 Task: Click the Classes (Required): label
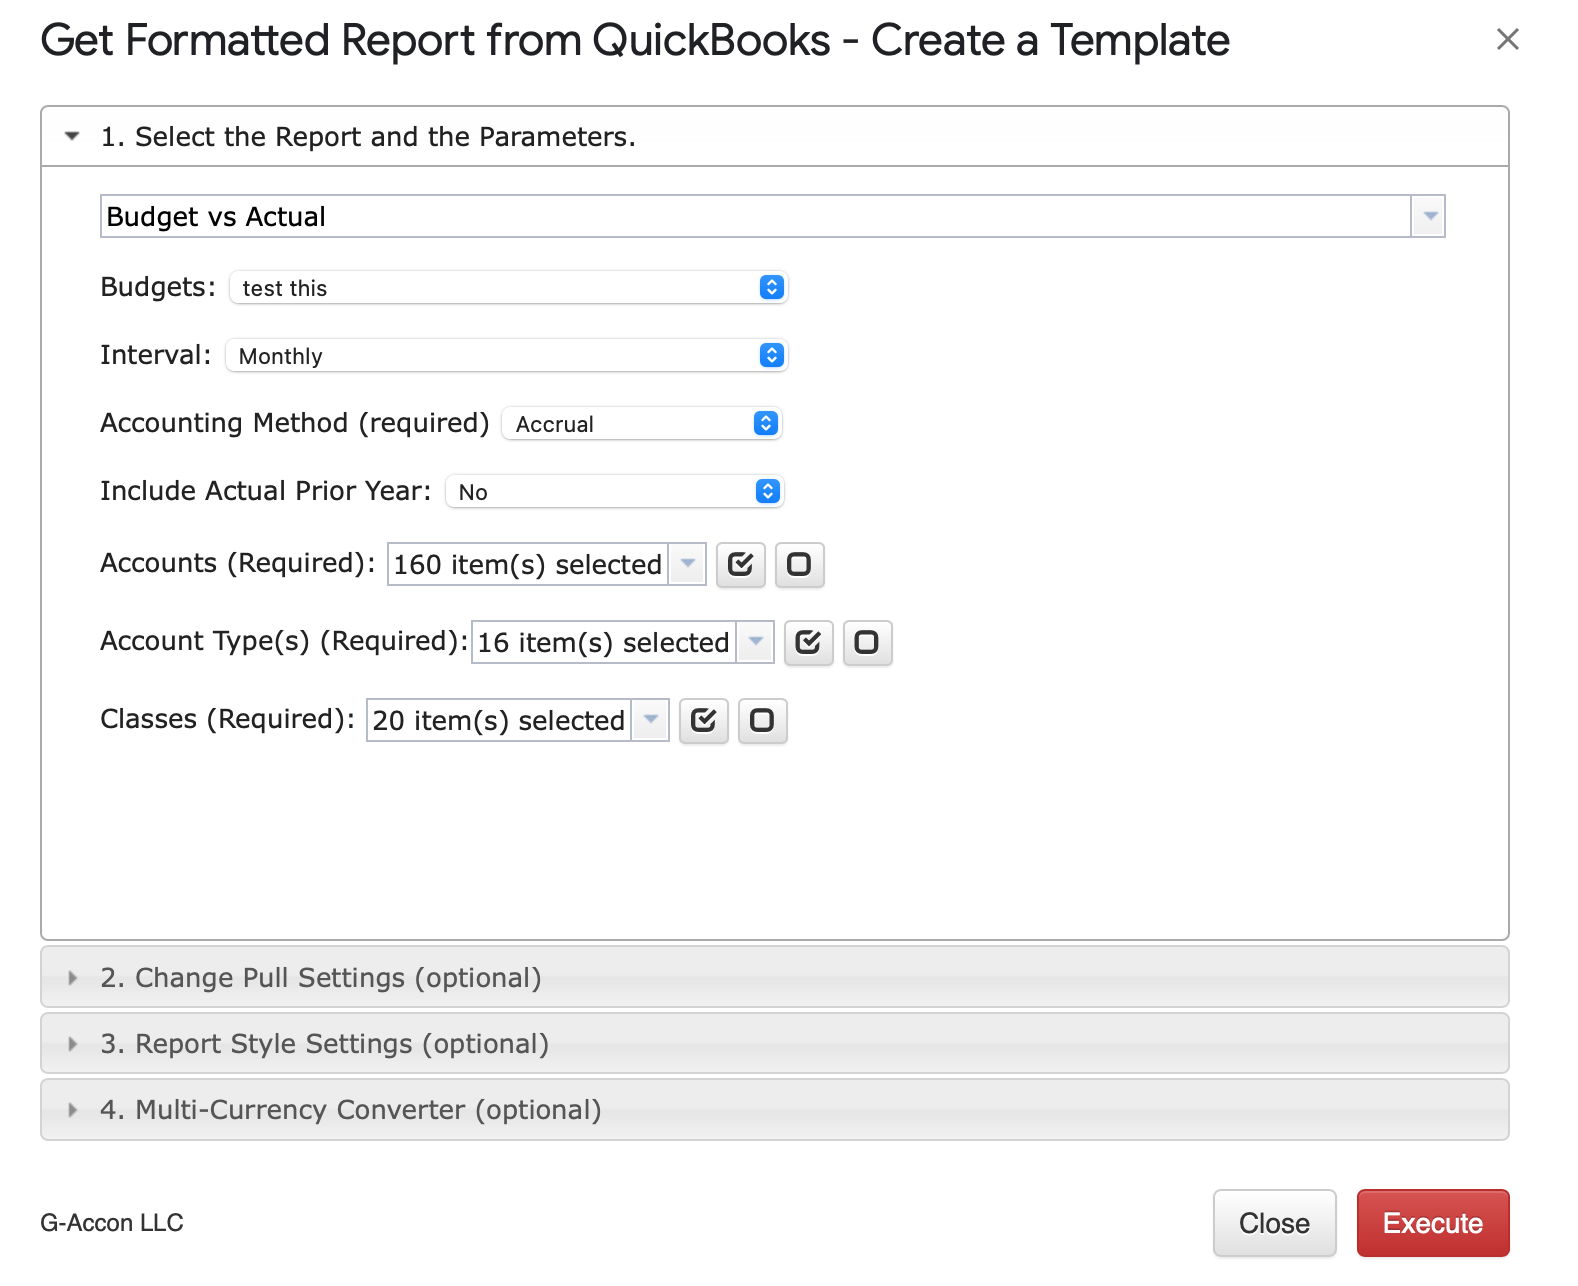(228, 719)
